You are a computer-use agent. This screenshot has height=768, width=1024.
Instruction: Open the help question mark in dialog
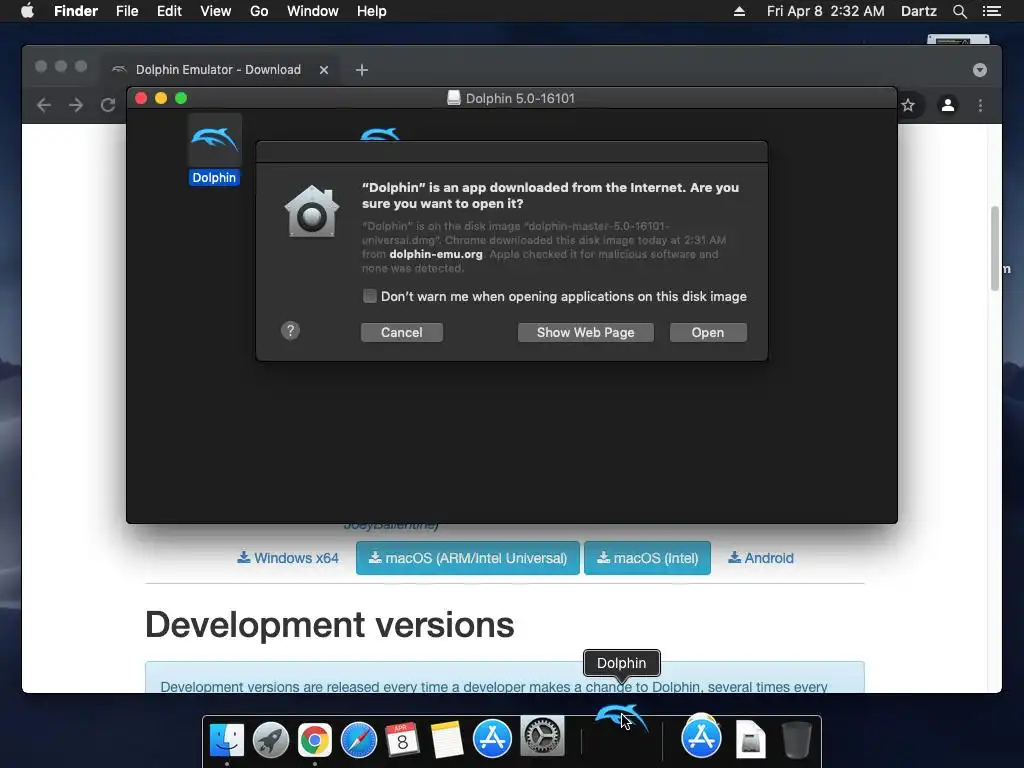291,330
